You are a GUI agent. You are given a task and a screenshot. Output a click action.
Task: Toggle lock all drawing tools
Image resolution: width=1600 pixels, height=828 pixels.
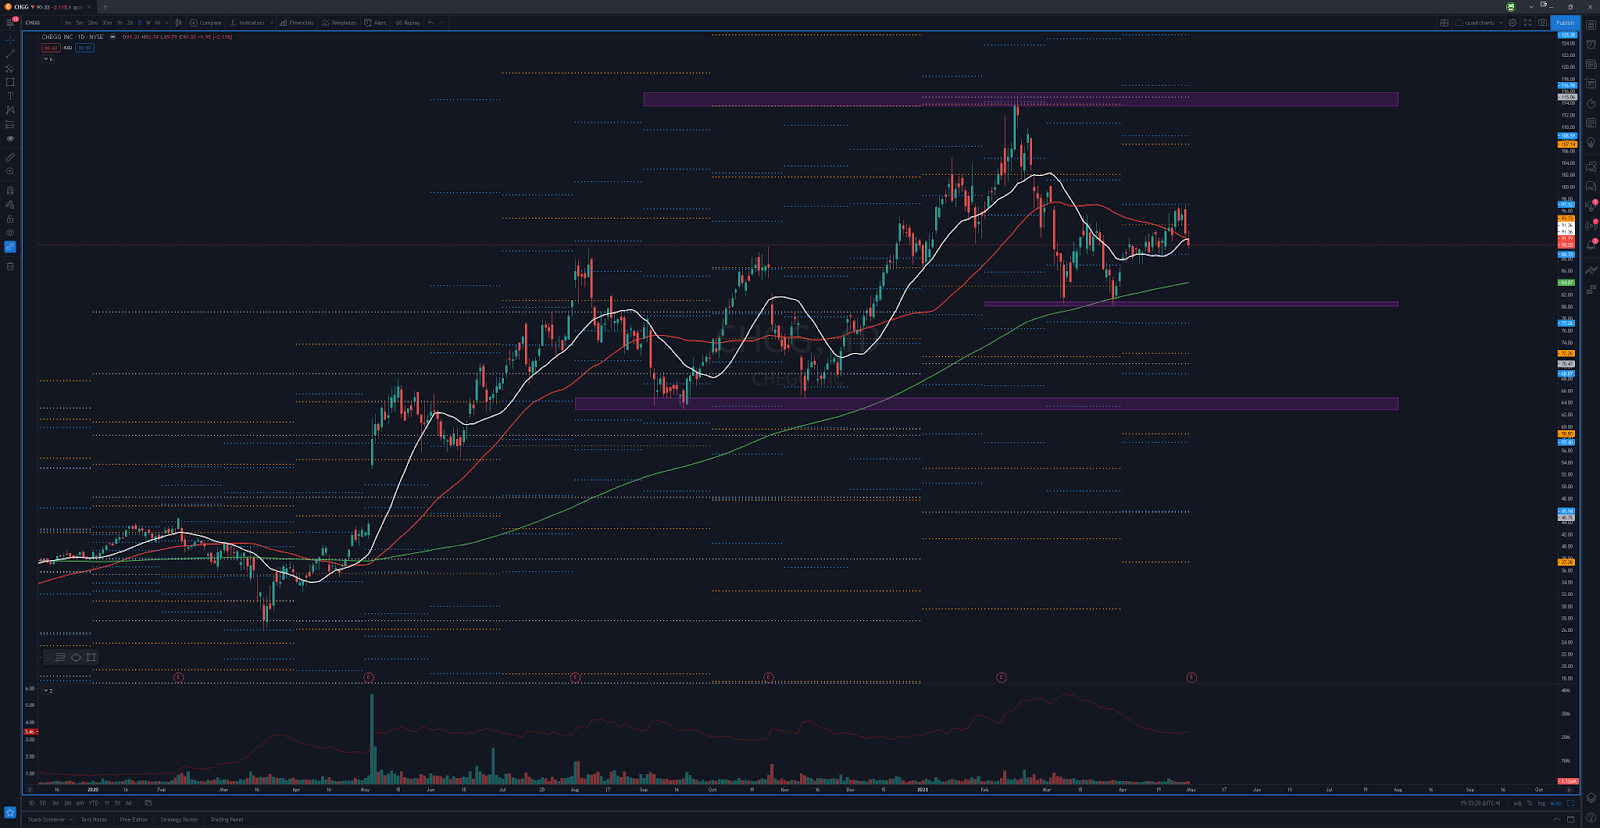coord(10,219)
